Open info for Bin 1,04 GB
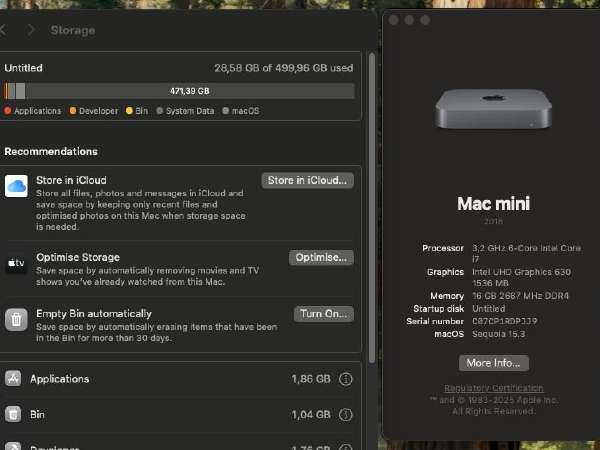This screenshot has height=450, width=600. point(346,415)
